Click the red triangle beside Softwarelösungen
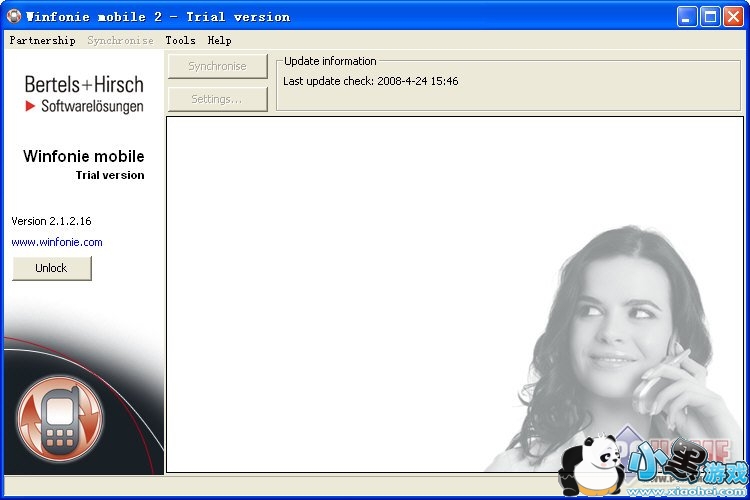 pyautogui.click(x=31, y=106)
